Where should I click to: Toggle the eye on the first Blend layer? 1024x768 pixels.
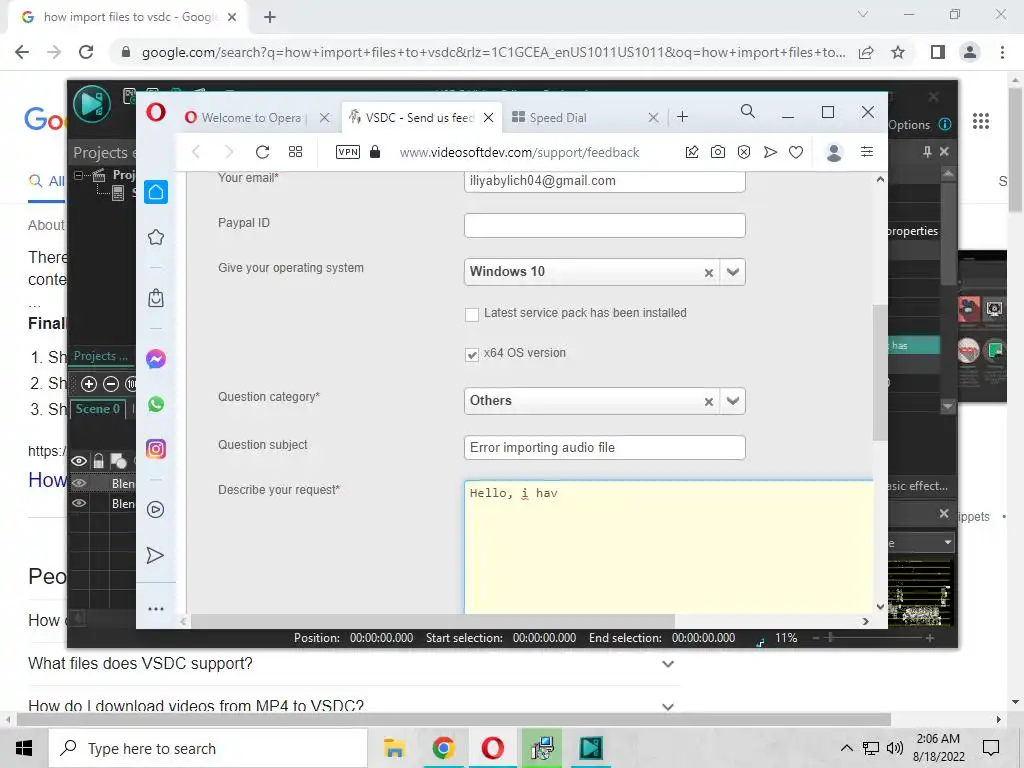pyautogui.click(x=79, y=483)
